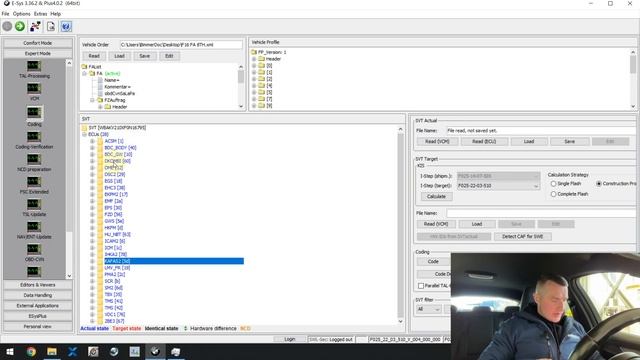The image size is (640, 360).
Task: Open the OBD-CVN module icon
Action: pos(34,249)
